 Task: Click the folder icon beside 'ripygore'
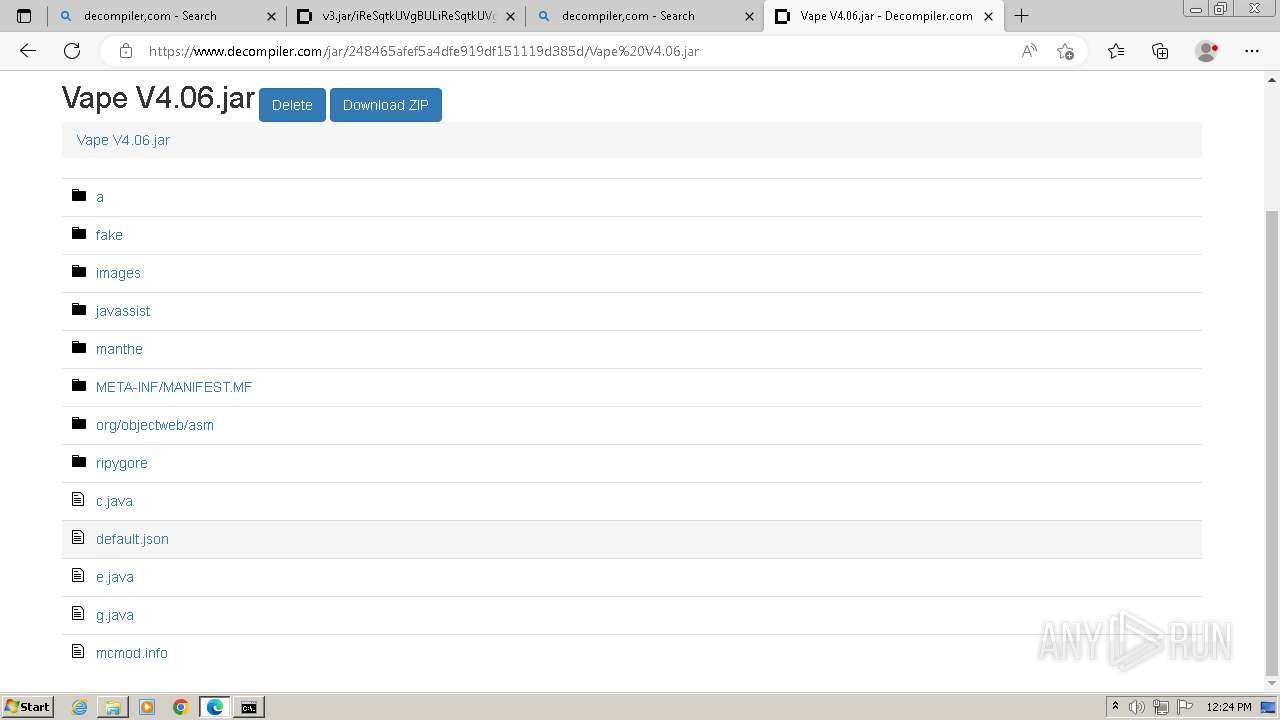coord(79,462)
